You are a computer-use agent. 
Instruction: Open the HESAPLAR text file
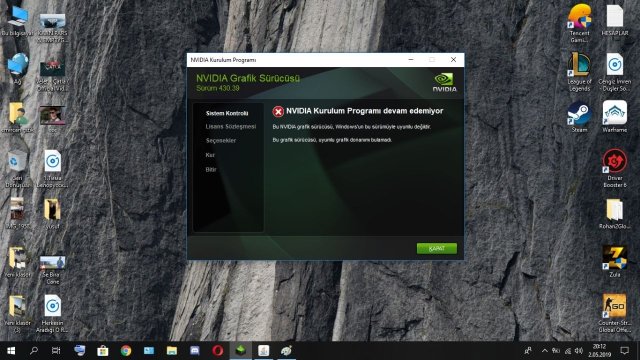coord(615,20)
